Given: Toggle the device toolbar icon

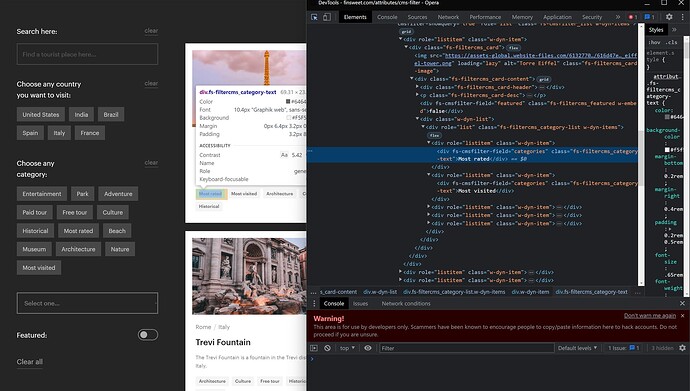Looking at the screenshot, I should coord(327,17).
